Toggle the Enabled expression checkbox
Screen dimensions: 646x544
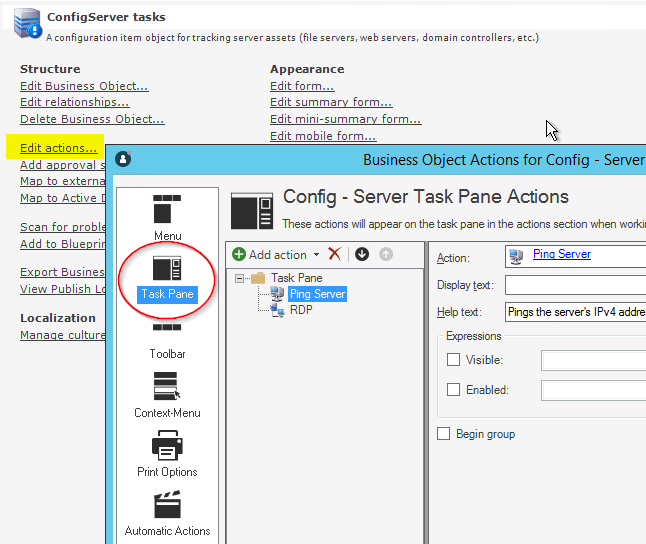[454, 389]
